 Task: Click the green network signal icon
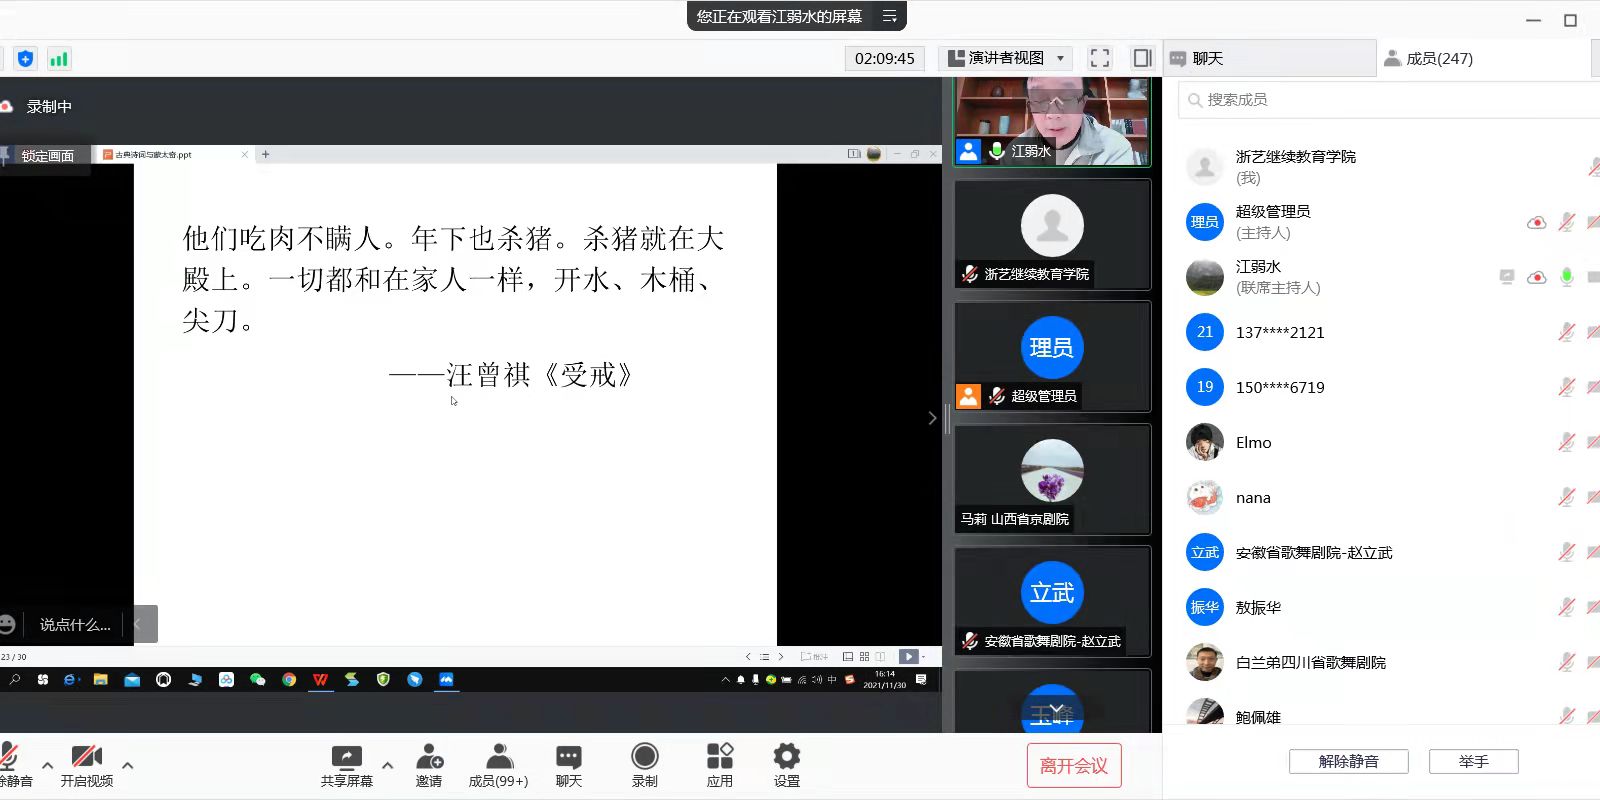tap(59, 59)
